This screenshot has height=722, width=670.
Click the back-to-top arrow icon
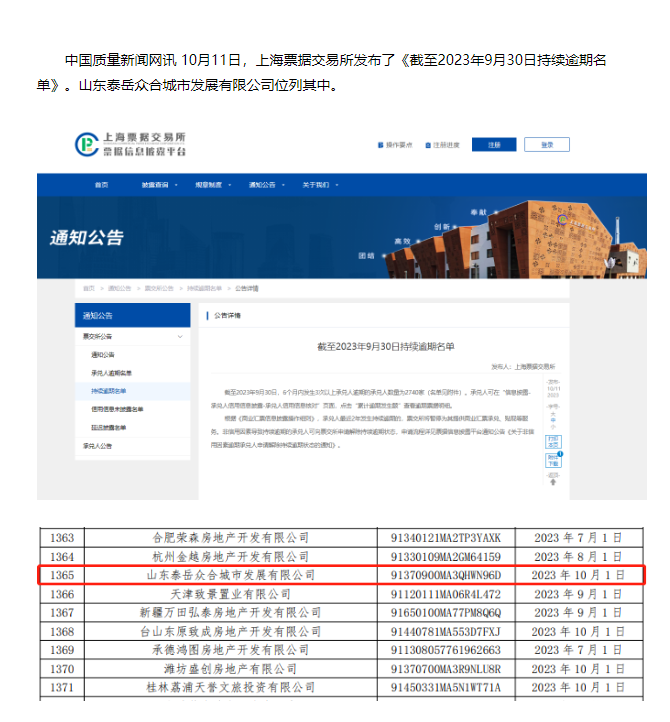[x=553, y=482]
